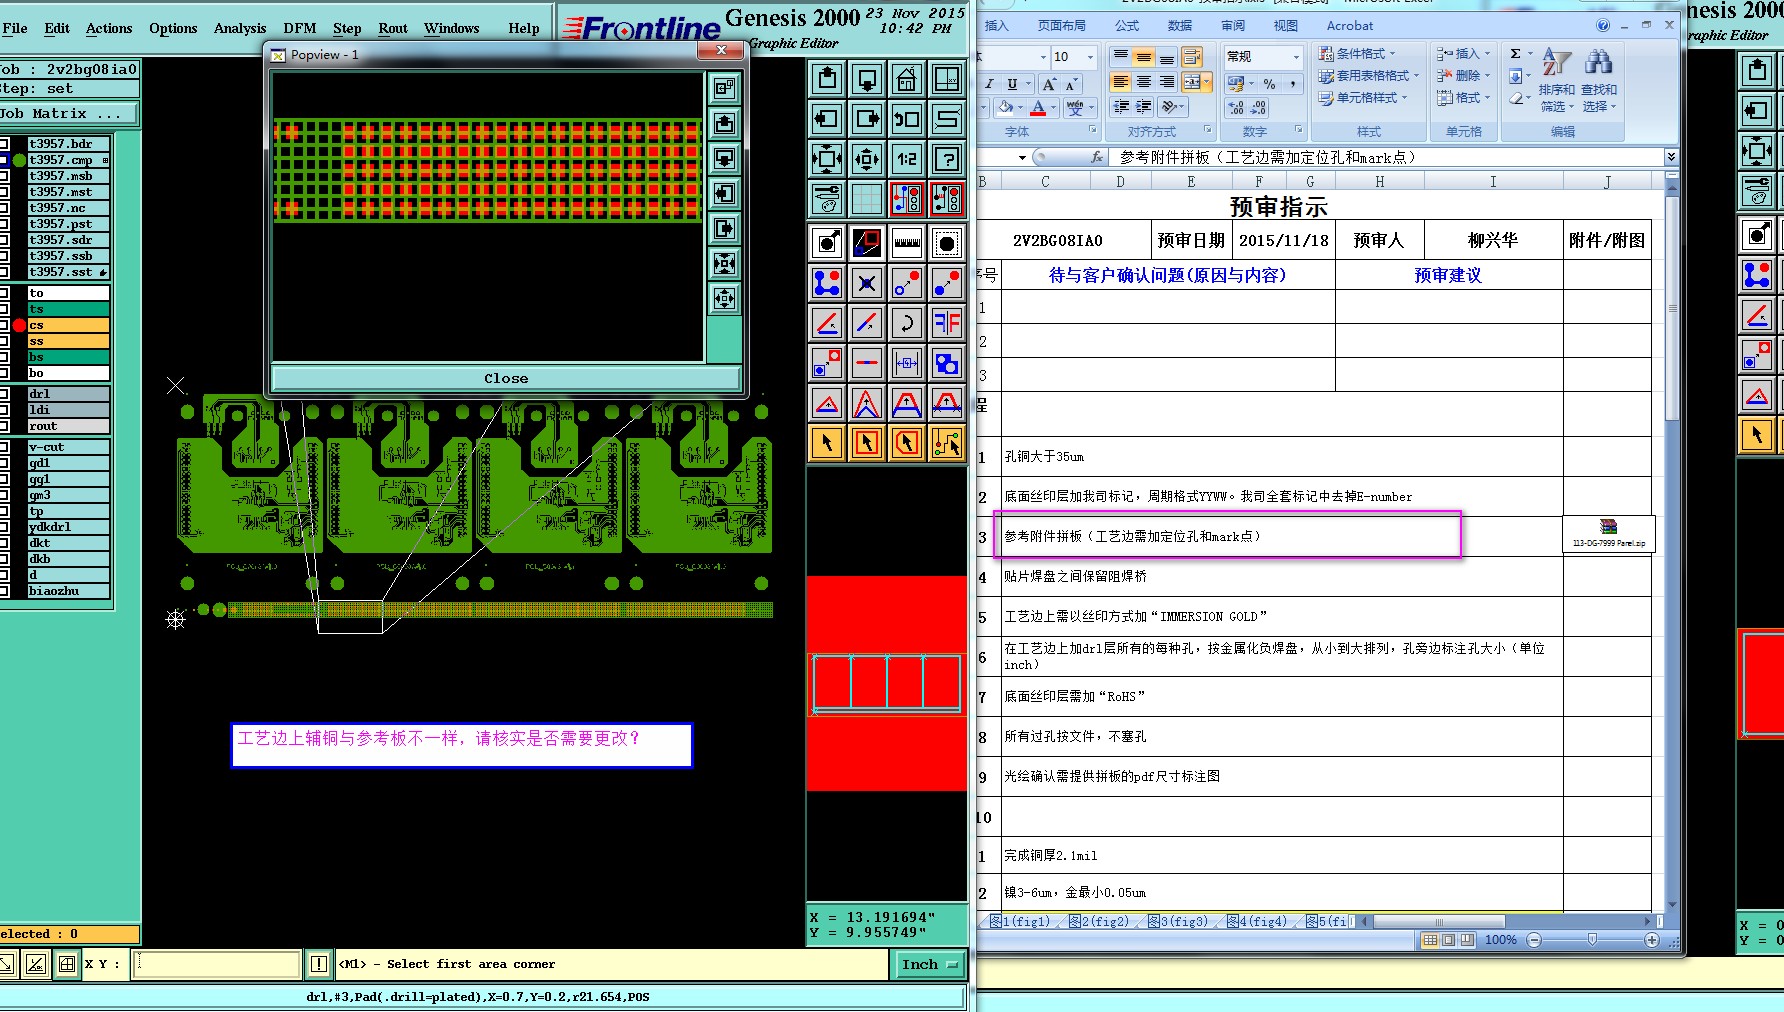
Task: Click the X Y coordinate input field
Action: [x=217, y=964]
